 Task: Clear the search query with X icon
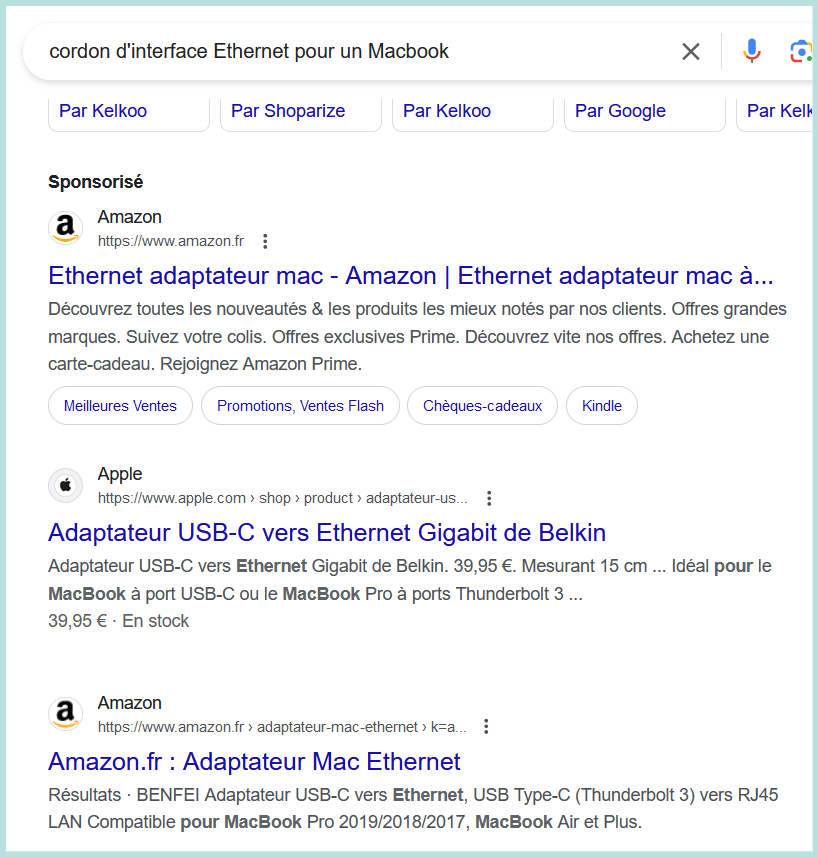(691, 51)
